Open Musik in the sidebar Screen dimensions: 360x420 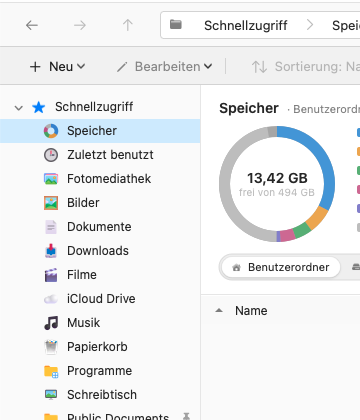100,323
